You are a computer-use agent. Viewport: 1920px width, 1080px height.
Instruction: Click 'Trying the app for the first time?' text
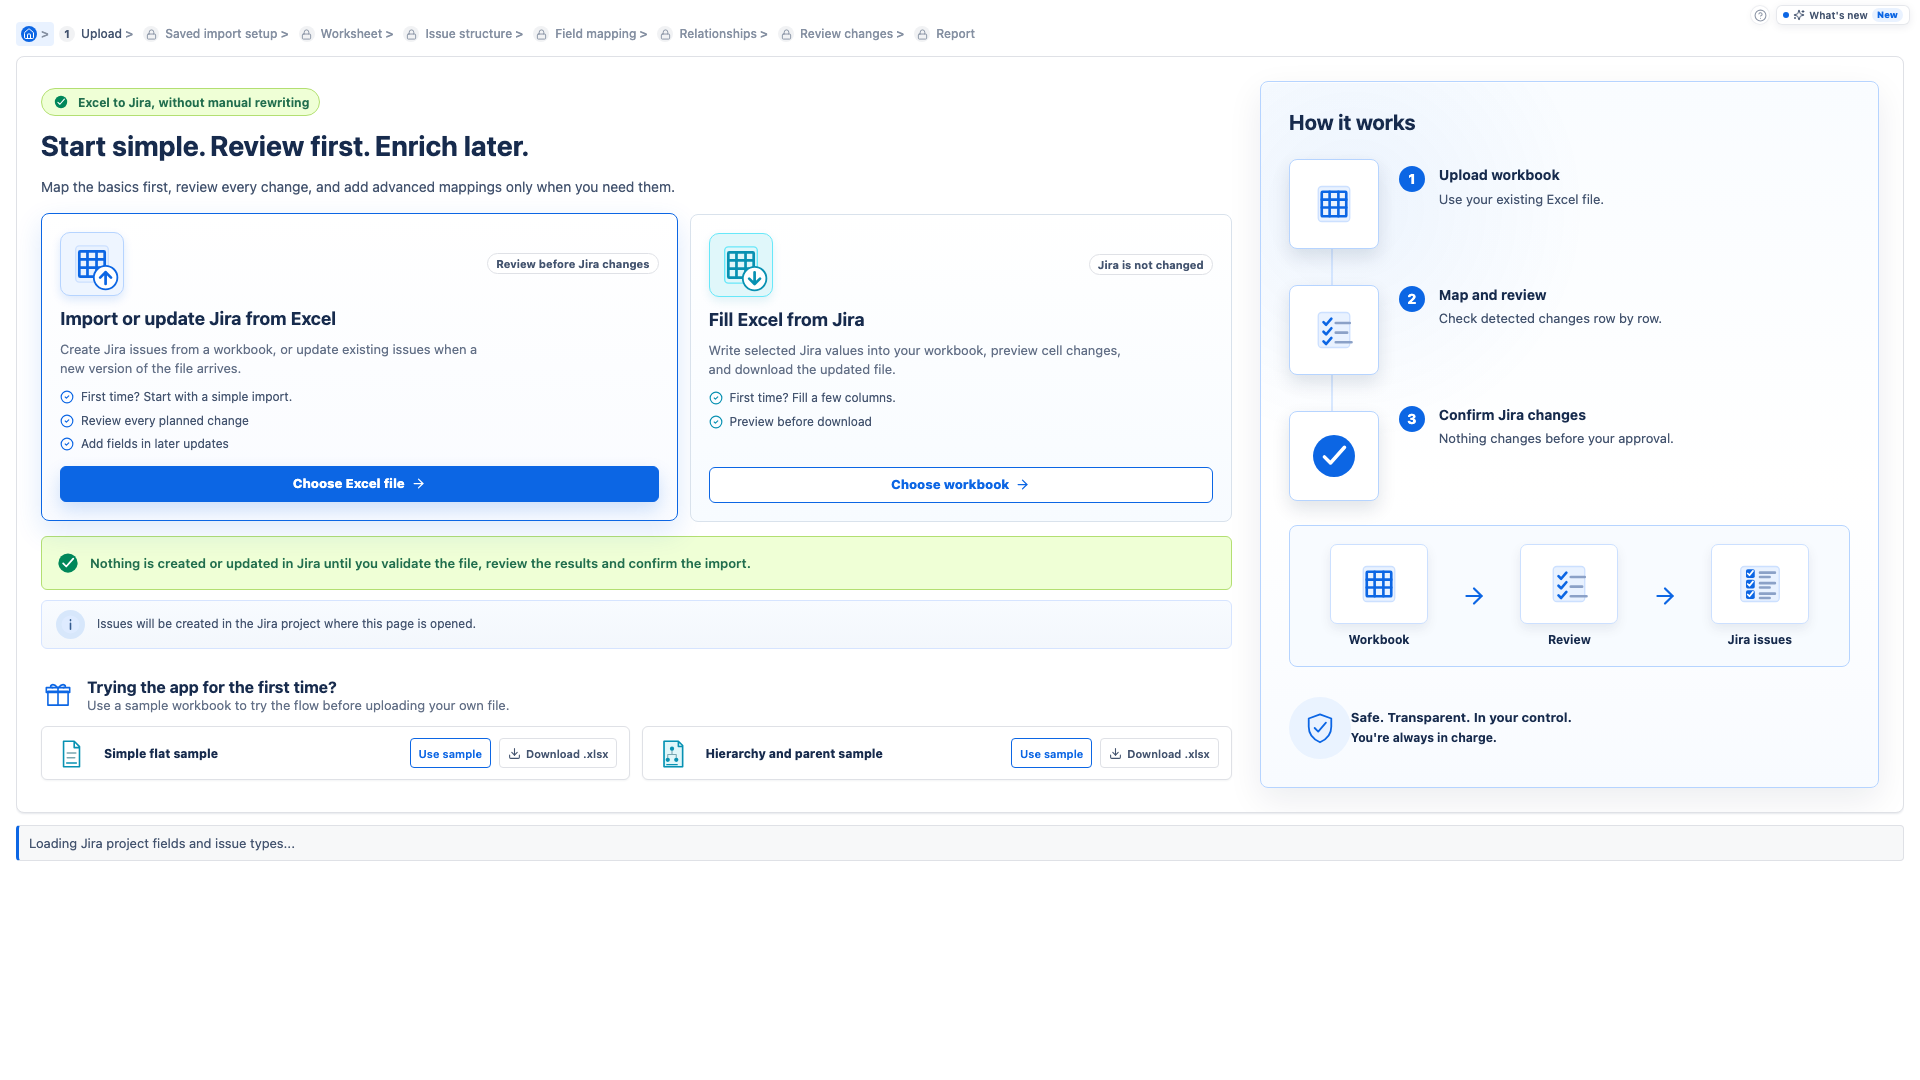click(x=212, y=687)
